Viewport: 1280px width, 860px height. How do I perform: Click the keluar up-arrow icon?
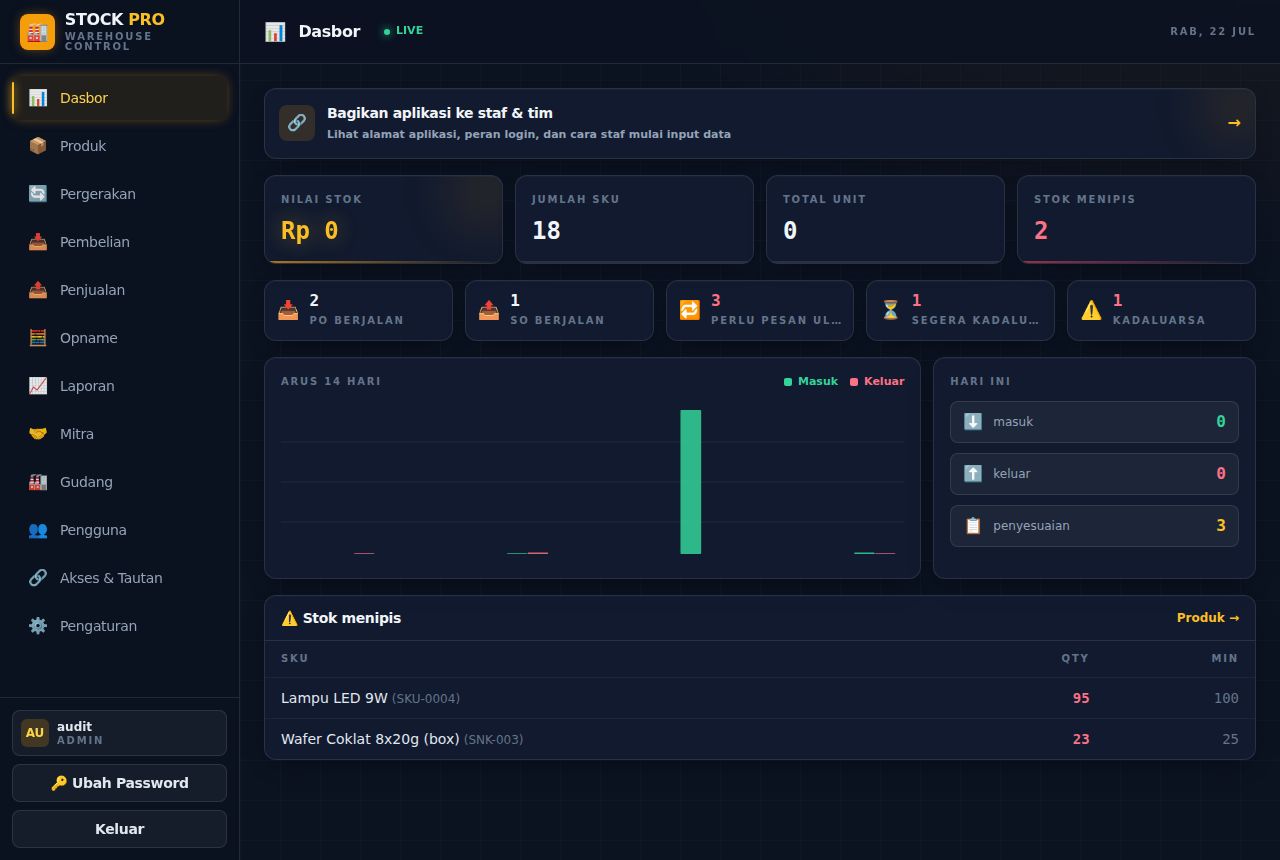[973, 474]
